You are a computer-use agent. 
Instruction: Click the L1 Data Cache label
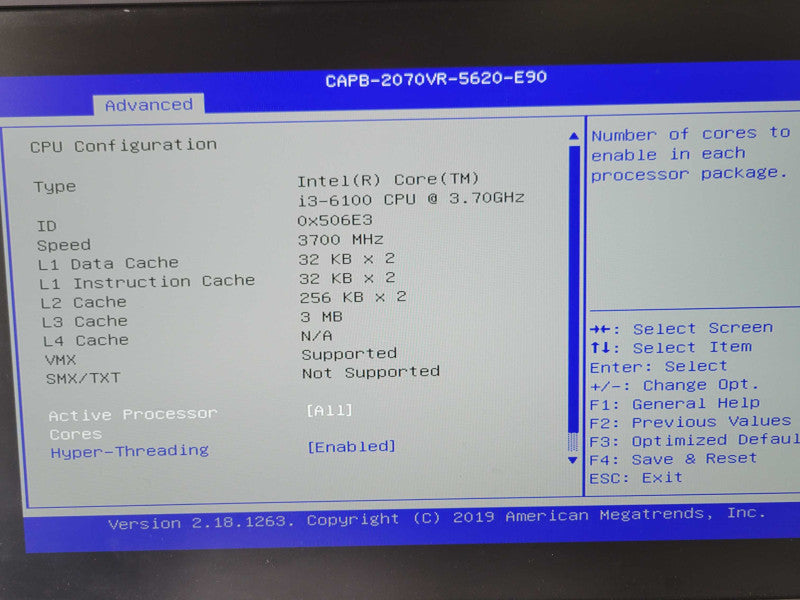pyautogui.click(x=108, y=264)
